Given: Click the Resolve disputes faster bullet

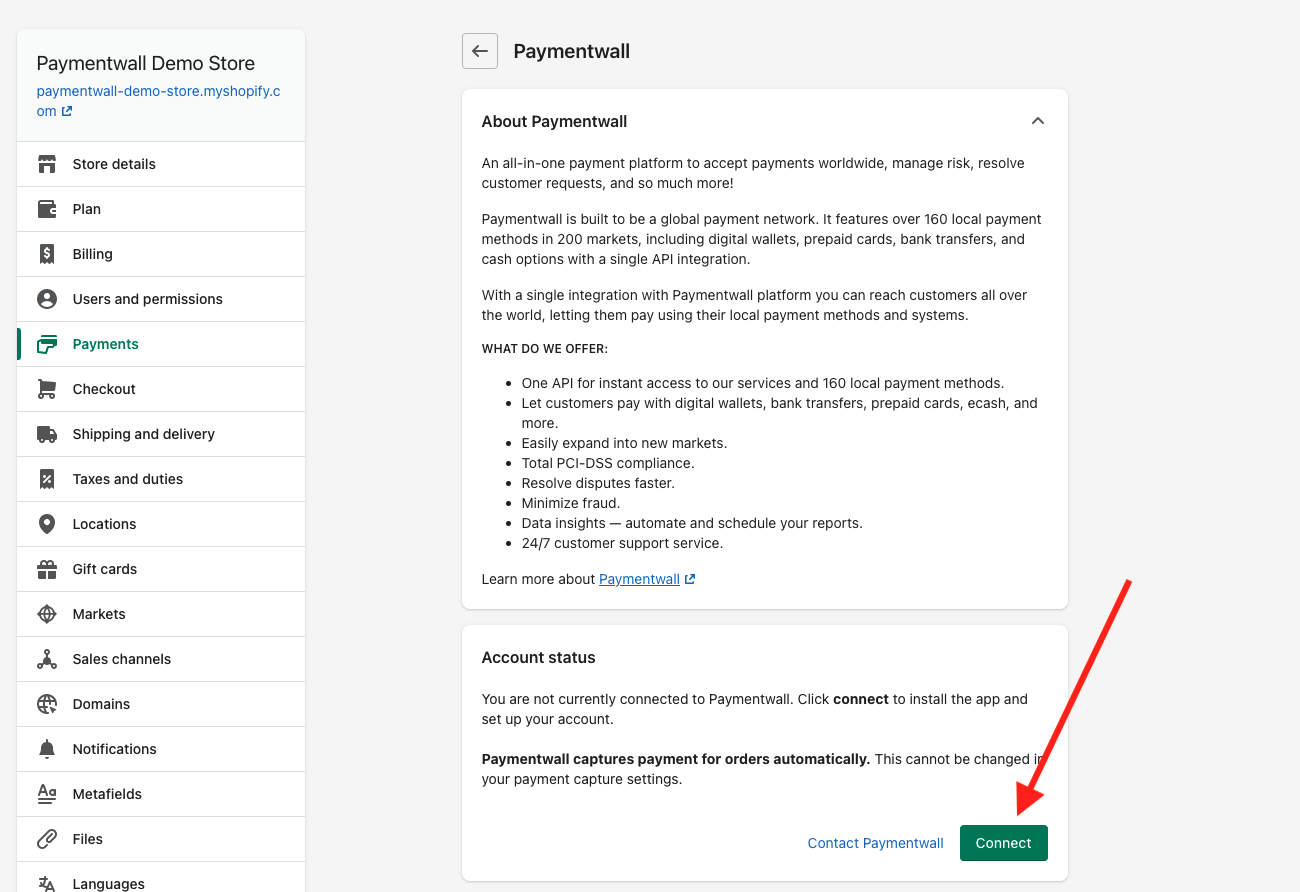Looking at the screenshot, I should click(598, 483).
